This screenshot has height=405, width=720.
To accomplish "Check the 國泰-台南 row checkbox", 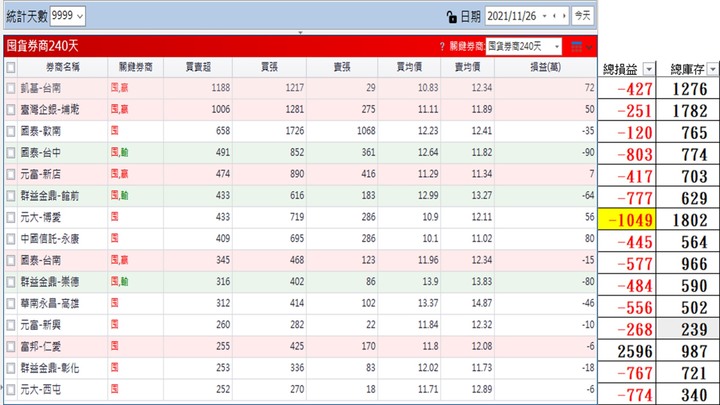I will [11, 260].
